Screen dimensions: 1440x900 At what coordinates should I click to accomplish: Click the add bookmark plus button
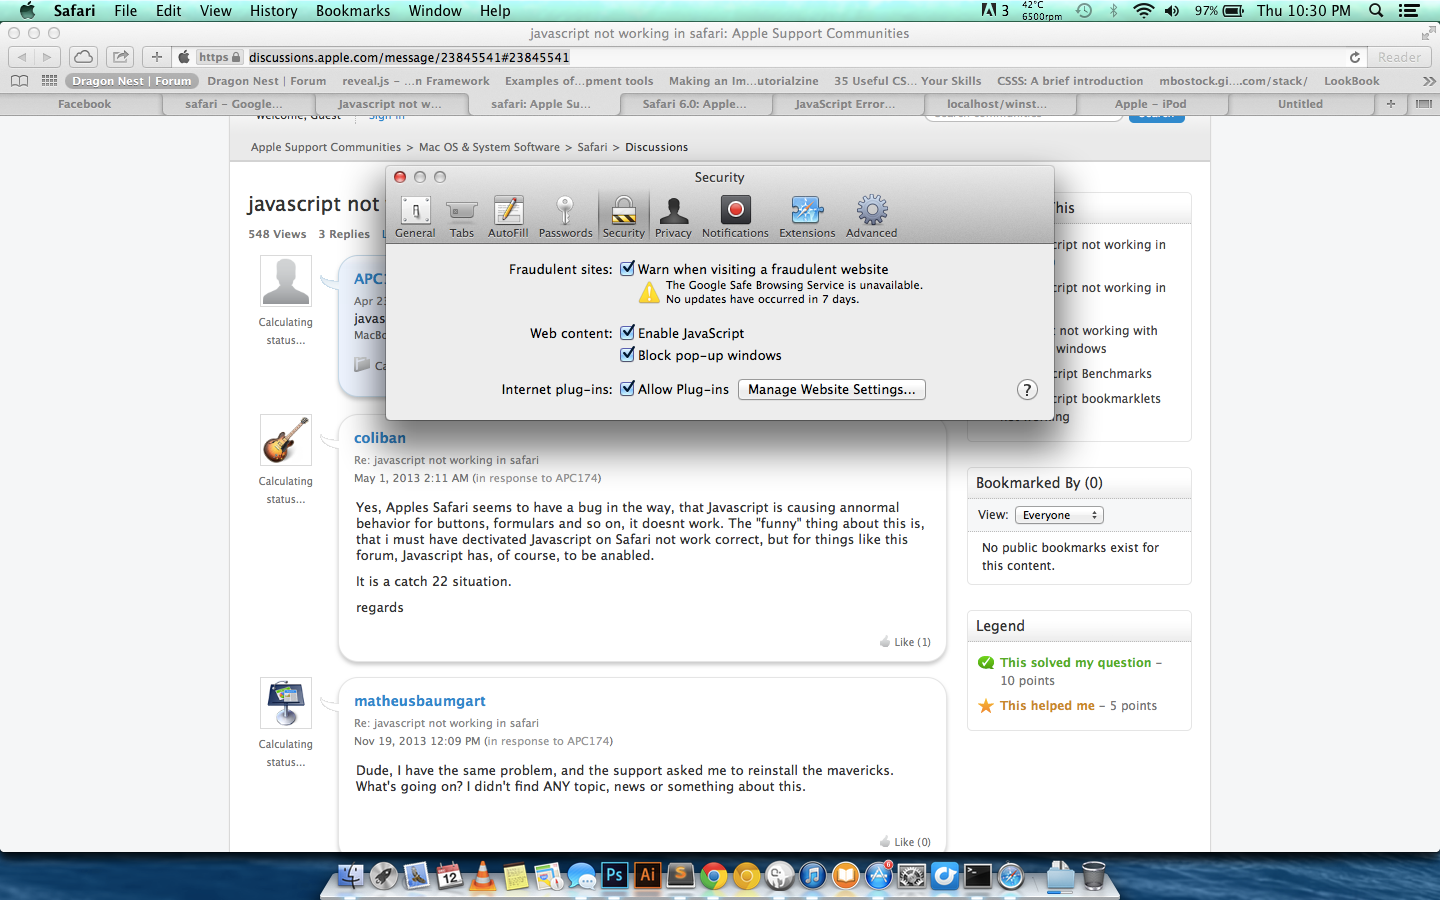tap(156, 57)
